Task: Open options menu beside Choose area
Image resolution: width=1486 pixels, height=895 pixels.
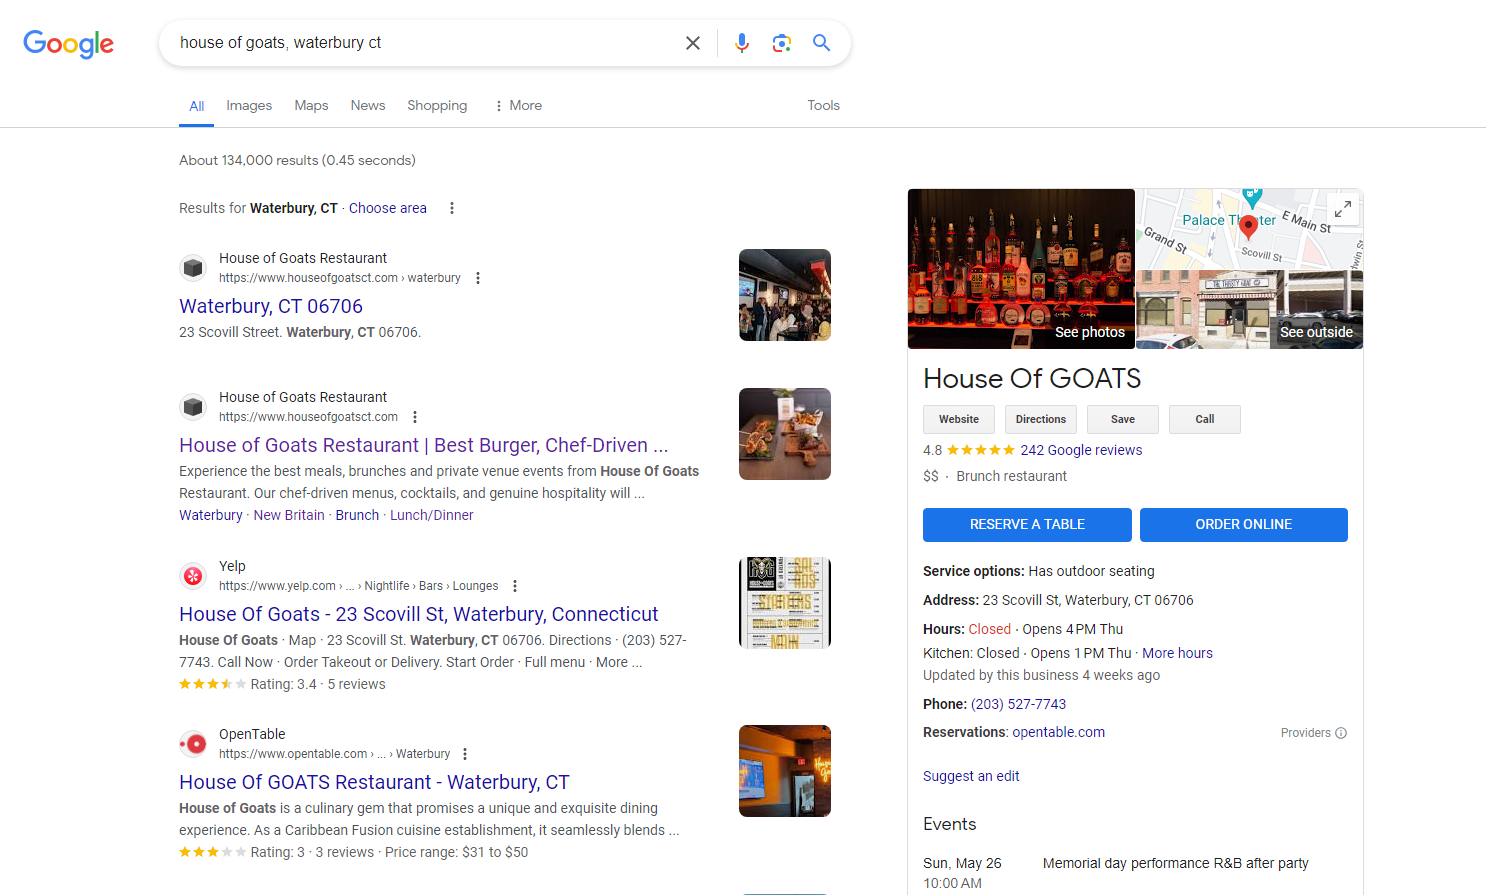Action: (452, 208)
